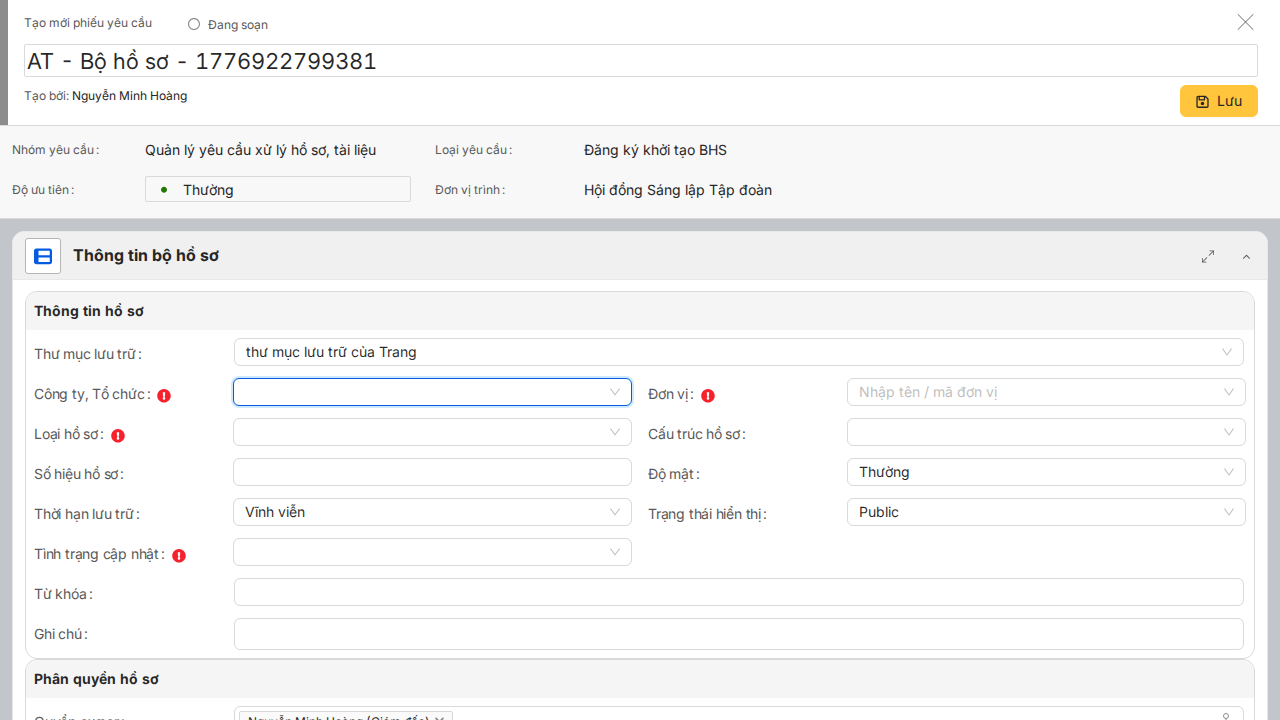Screen dimensions: 1280x720
Task: Open the Thời hạn lưu trữ dropdown
Action: pos(432,512)
